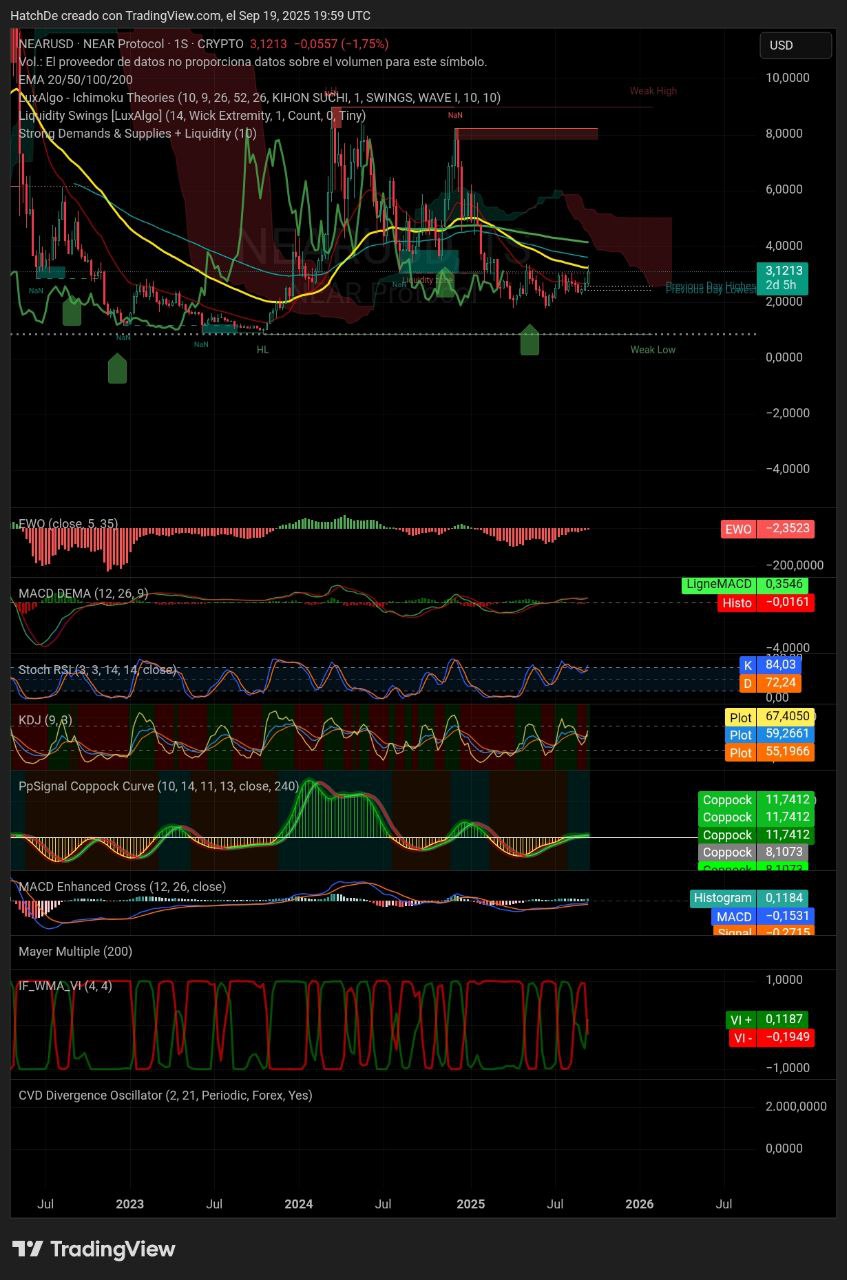This screenshot has height=1280, width=847.
Task: Click the PpSignal Coppock Curve indicator title
Action: pyautogui.click(x=159, y=787)
